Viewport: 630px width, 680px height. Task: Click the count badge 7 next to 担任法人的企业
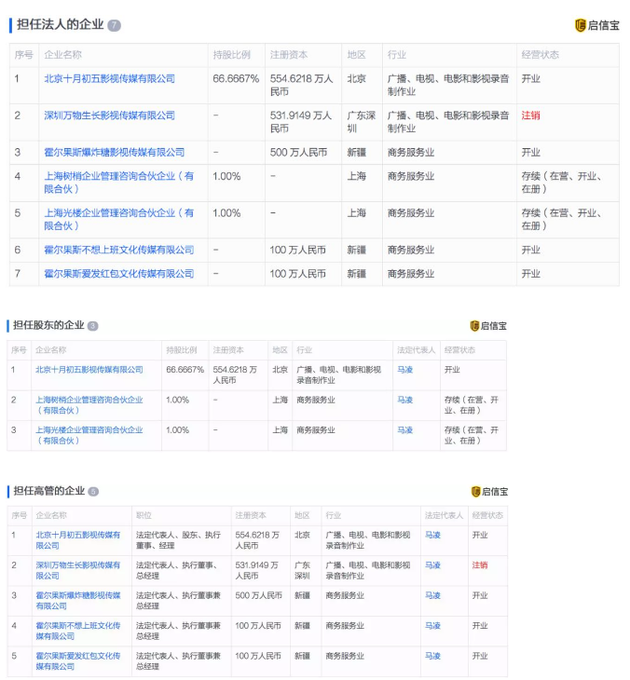(x=114, y=25)
